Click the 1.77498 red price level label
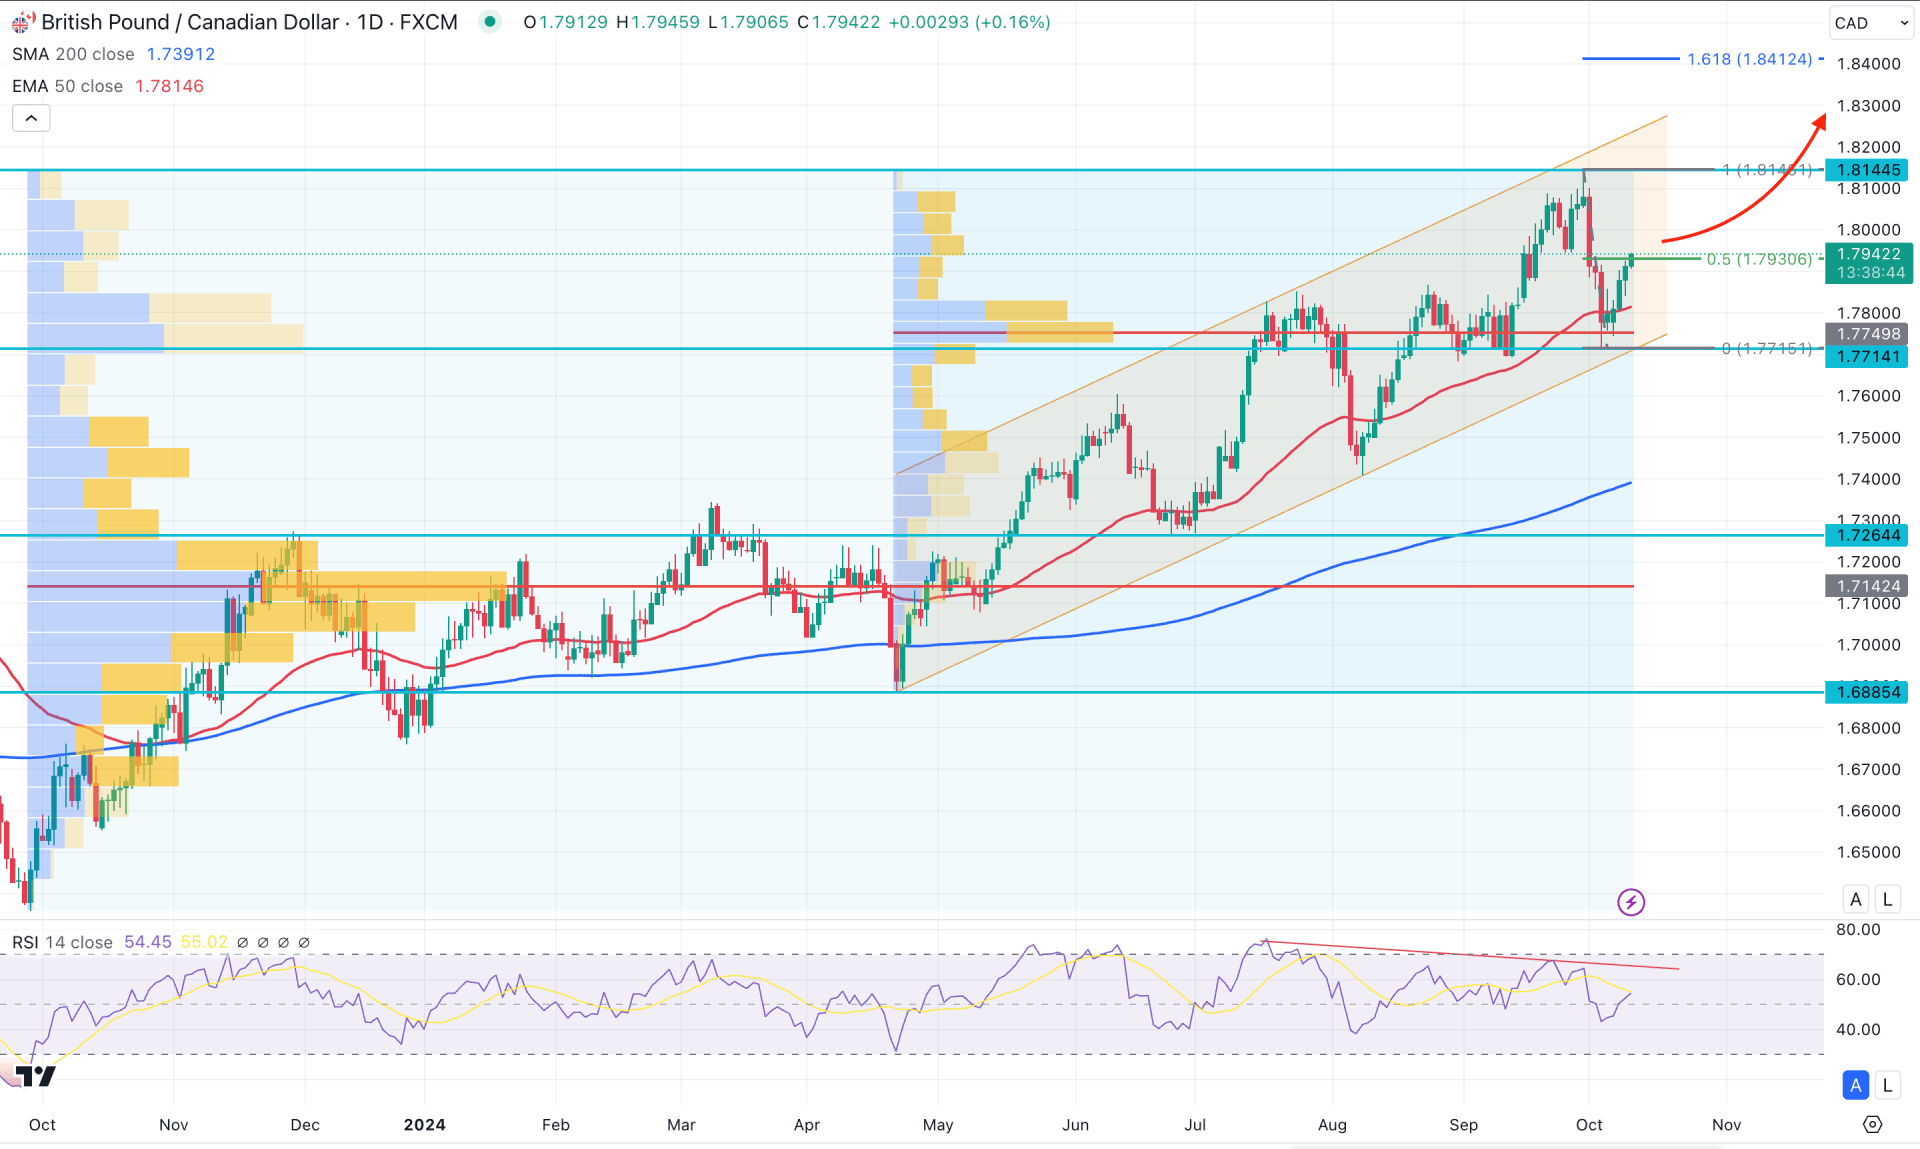 1867,334
